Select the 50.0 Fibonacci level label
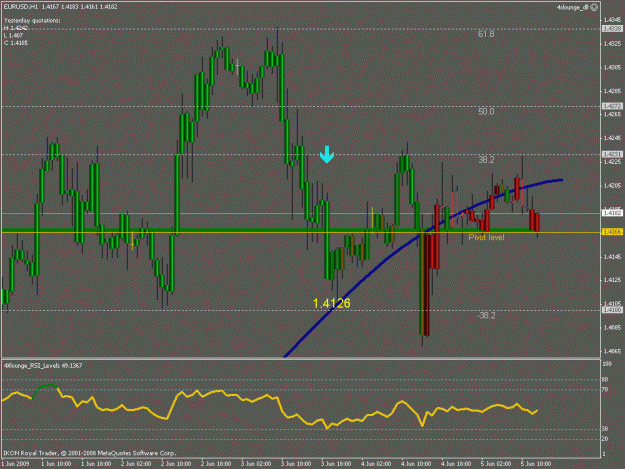 (486, 112)
